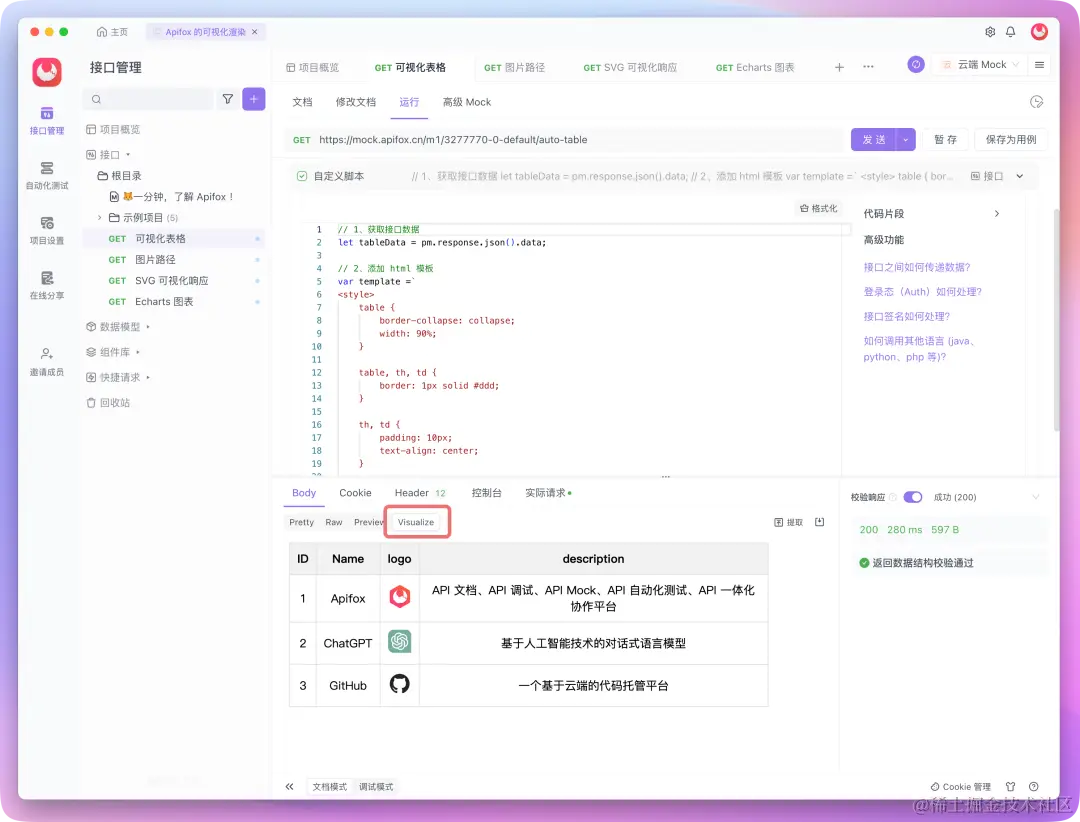The height and width of the screenshot is (822, 1080).
Task: Click the 邀请成员 sidebar icon
Action: pyautogui.click(x=47, y=362)
